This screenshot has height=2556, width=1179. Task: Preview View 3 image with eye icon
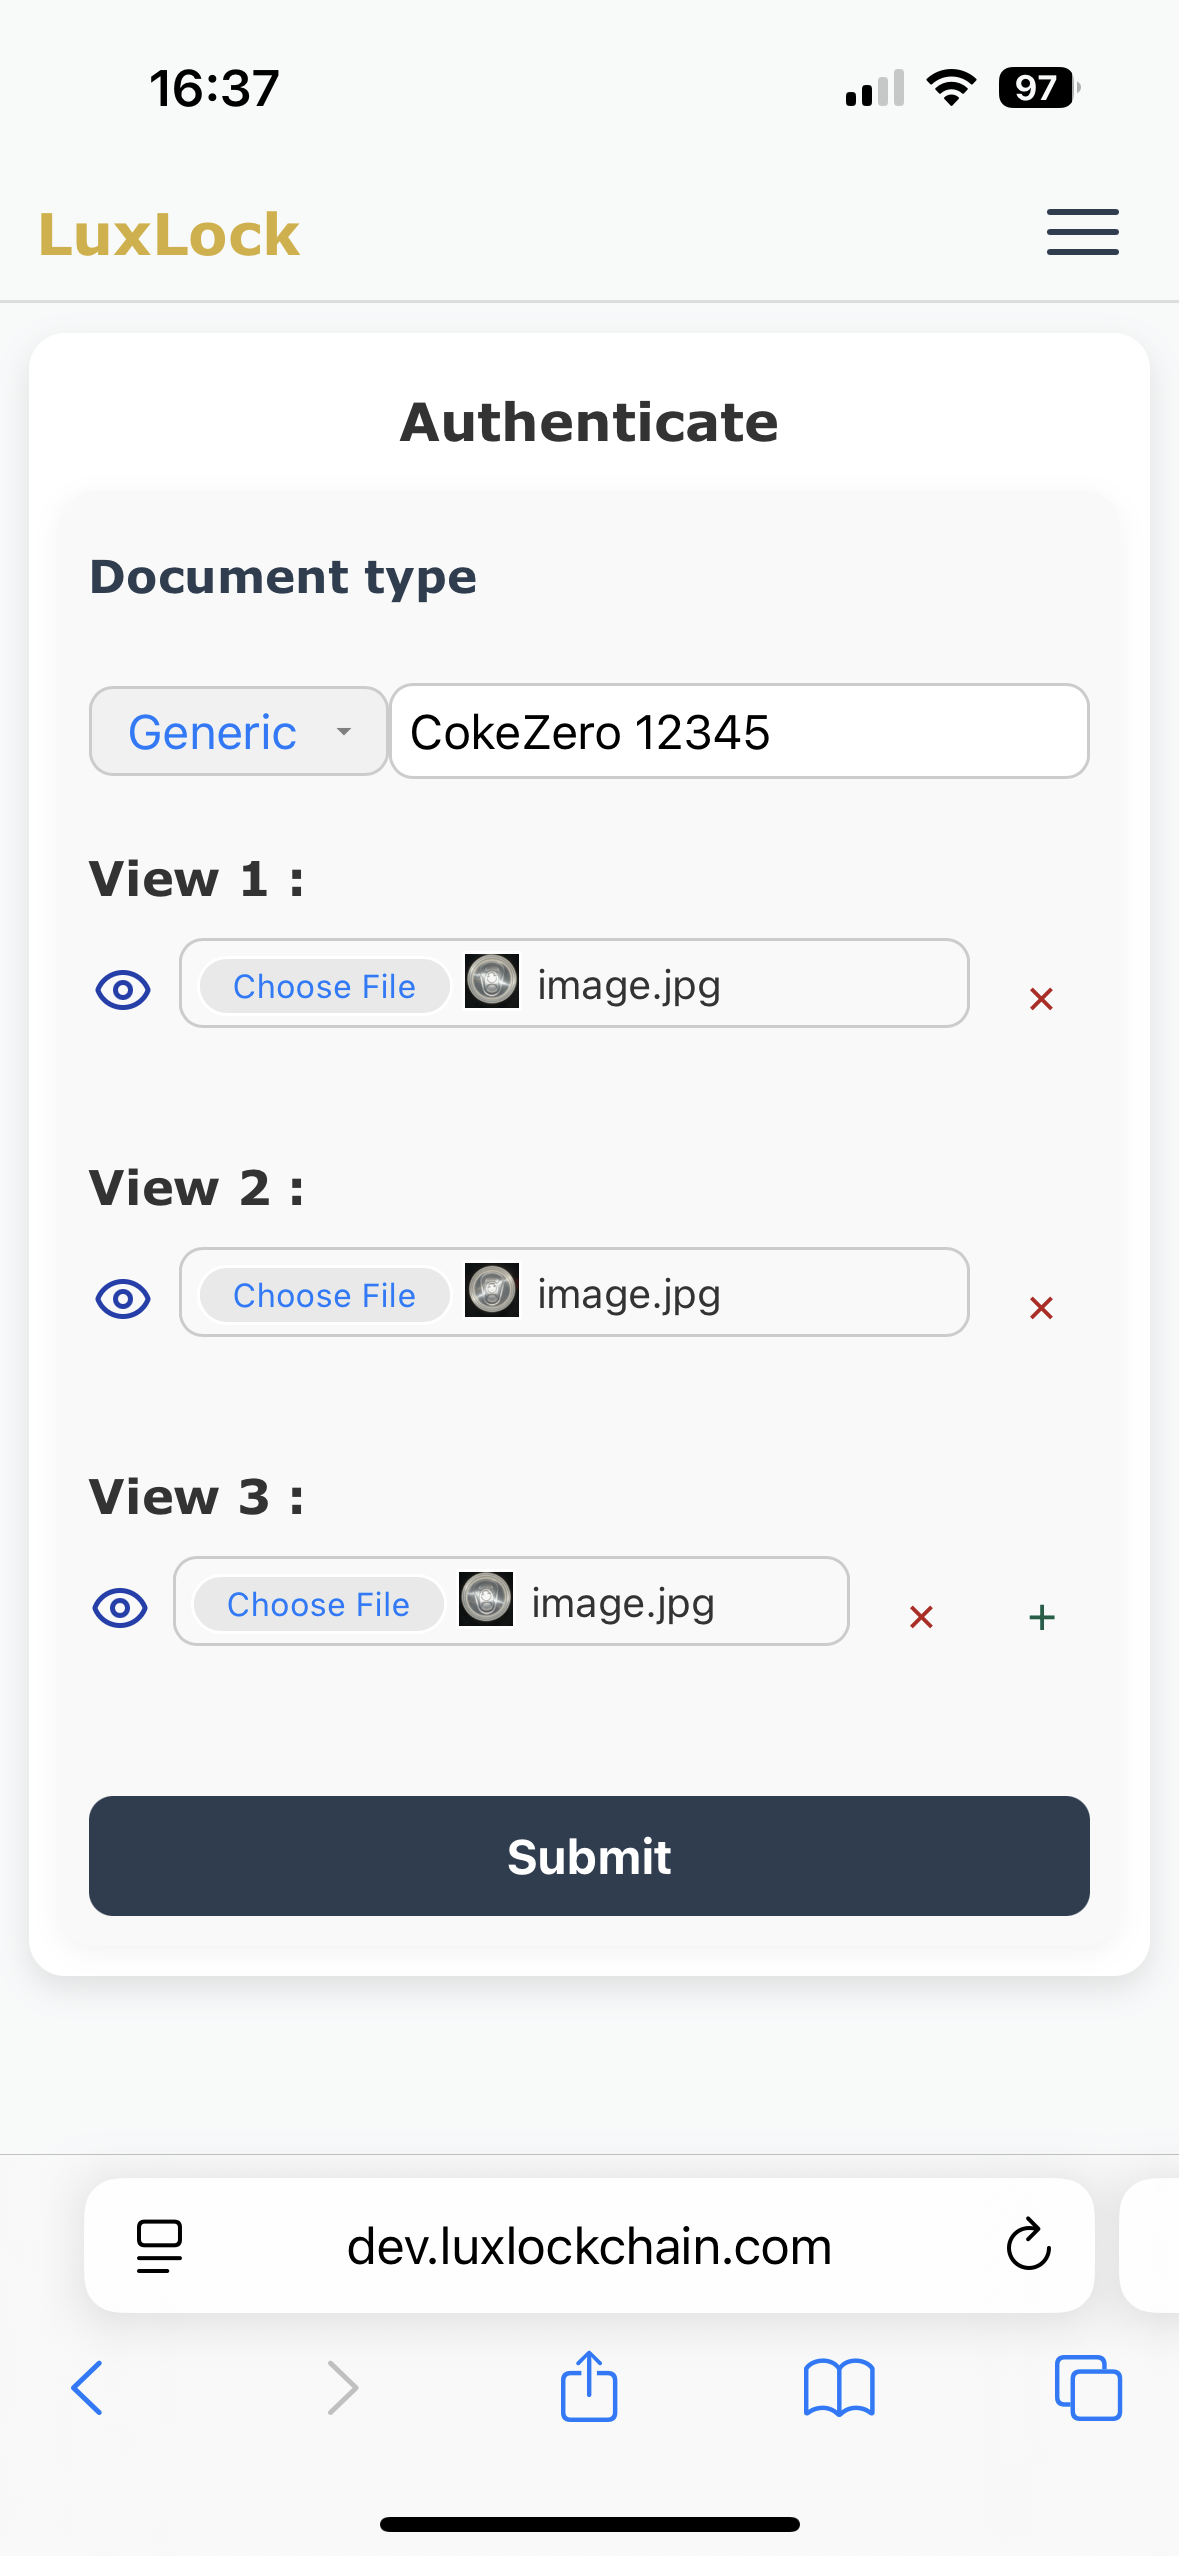coord(120,1608)
